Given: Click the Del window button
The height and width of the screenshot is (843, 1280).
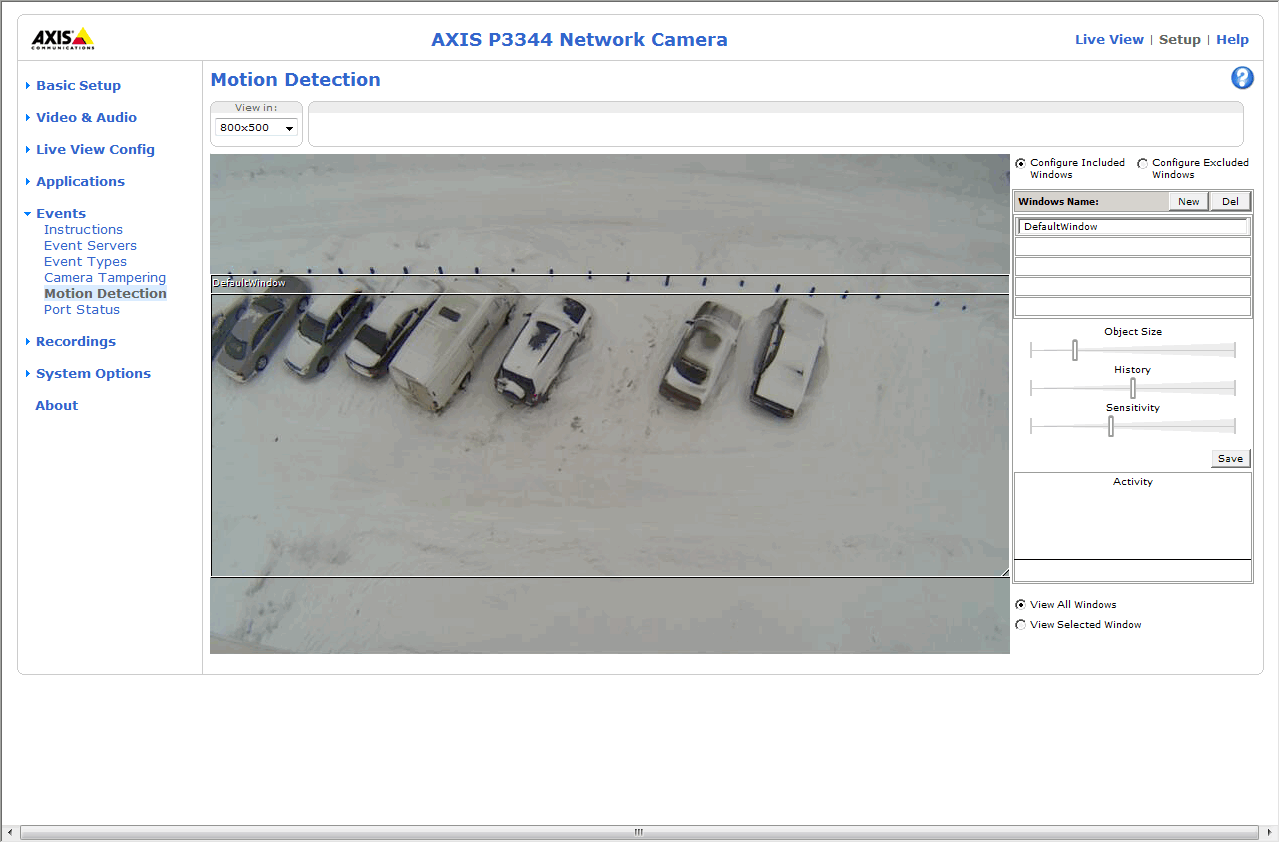Looking at the screenshot, I should [1230, 202].
